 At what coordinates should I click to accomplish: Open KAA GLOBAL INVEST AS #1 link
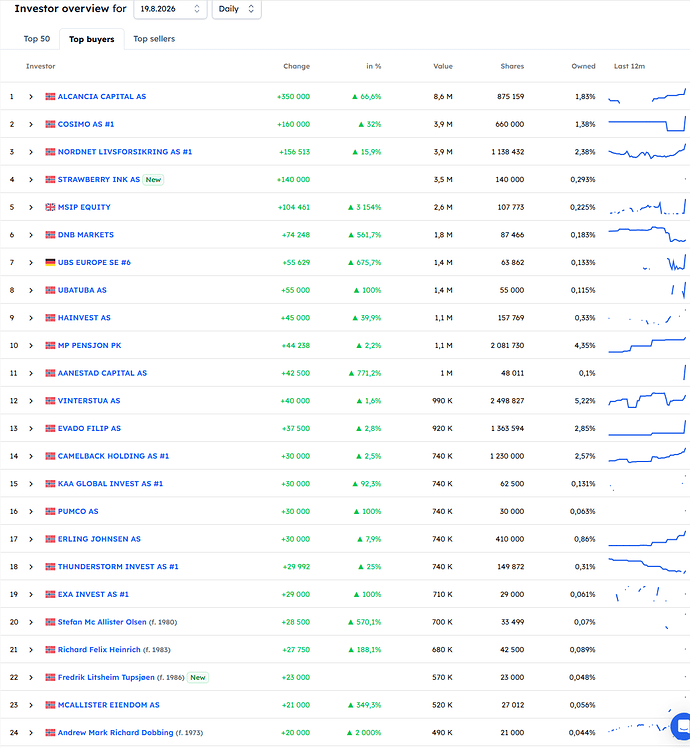(x=110, y=484)
